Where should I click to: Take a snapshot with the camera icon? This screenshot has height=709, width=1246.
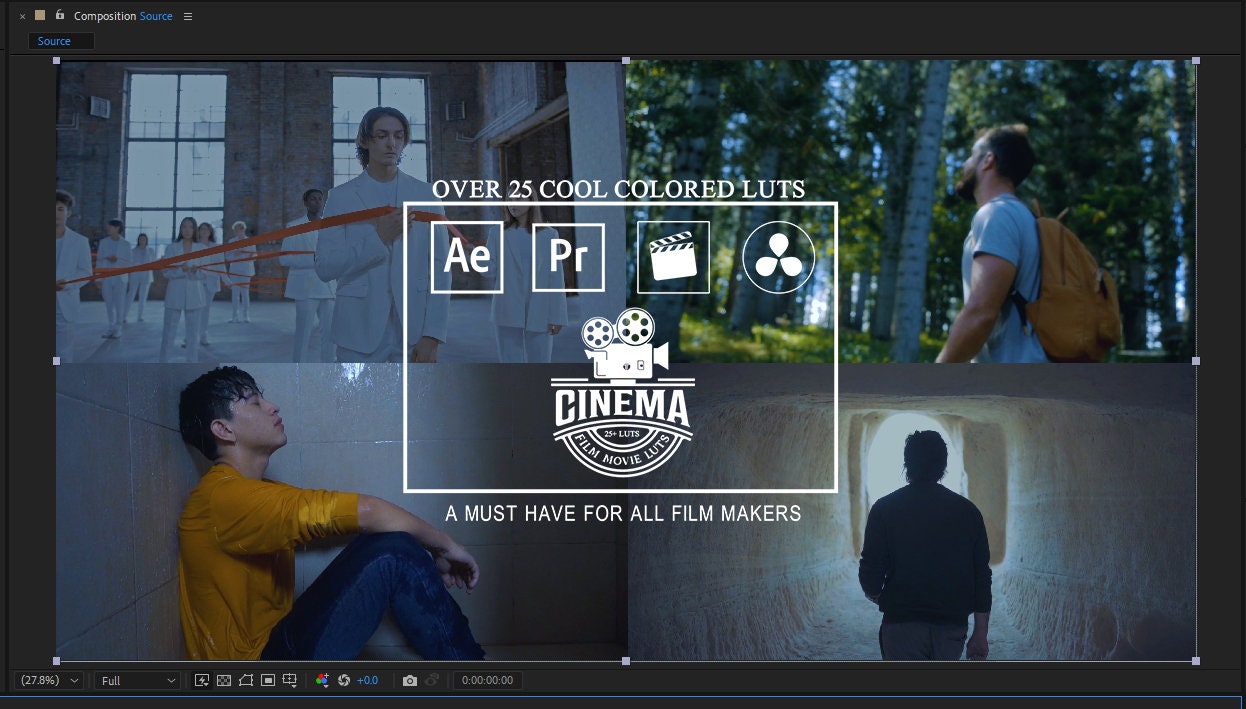click(x=411, y=680)
